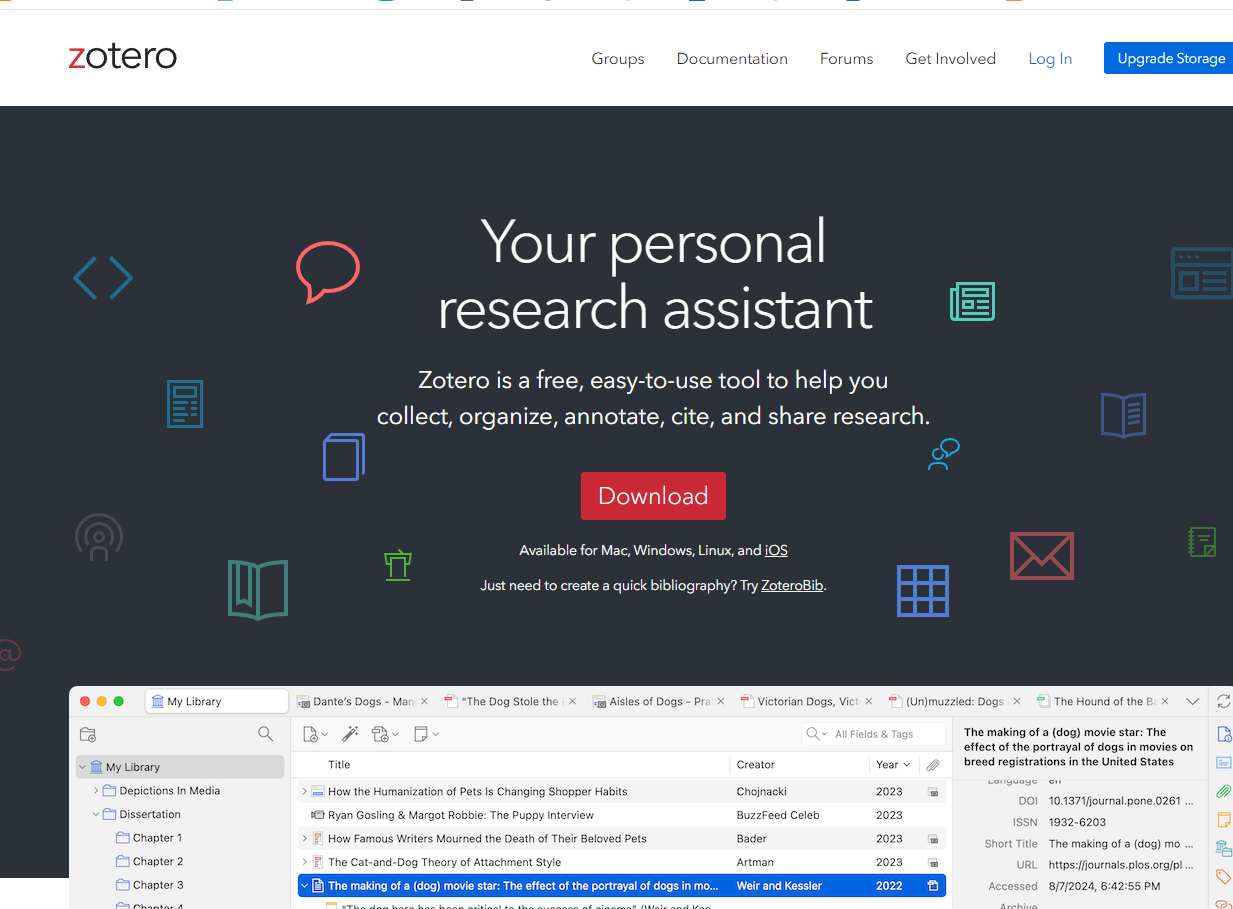1233x909 pixels.
Task: Click the red Download button
Action: [x=653, y=496]
